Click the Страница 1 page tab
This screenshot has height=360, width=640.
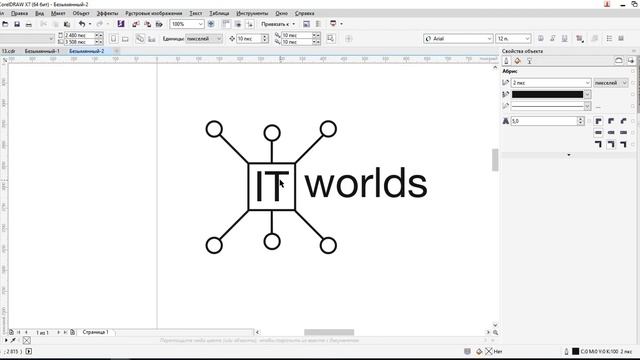click(x=96, y=332)
